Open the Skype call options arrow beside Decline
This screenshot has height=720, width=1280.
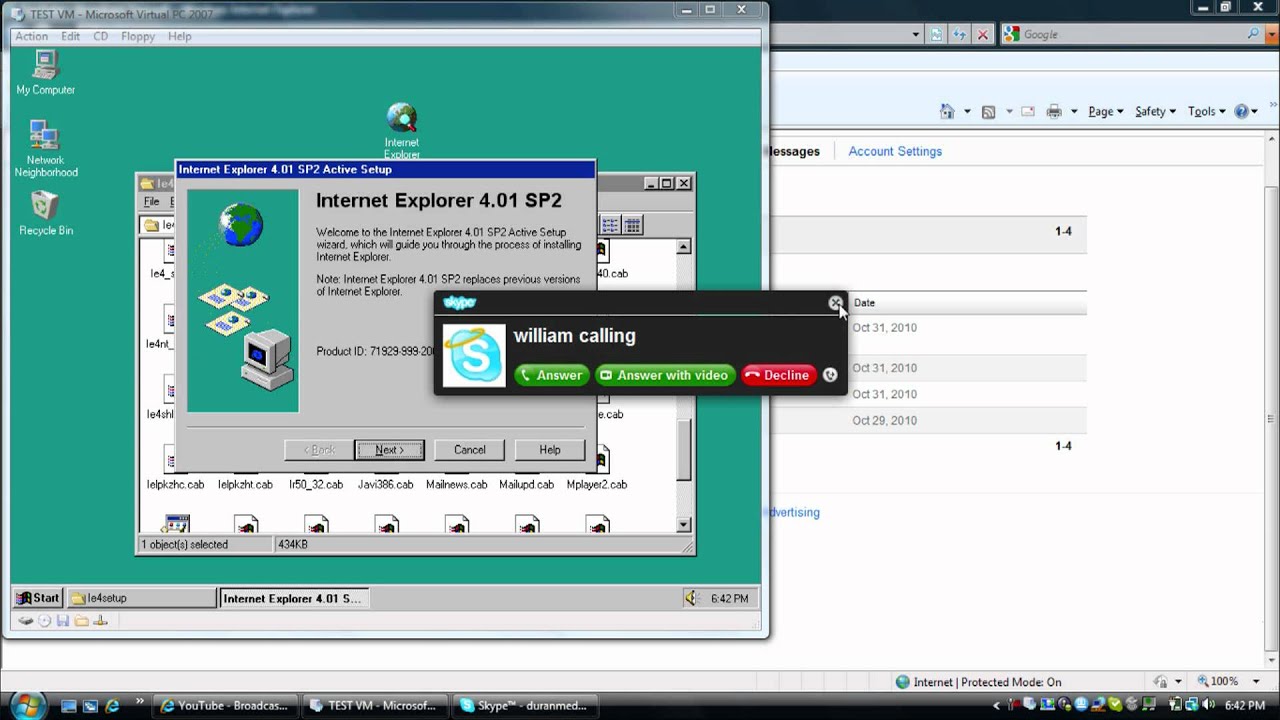point(830,375)
